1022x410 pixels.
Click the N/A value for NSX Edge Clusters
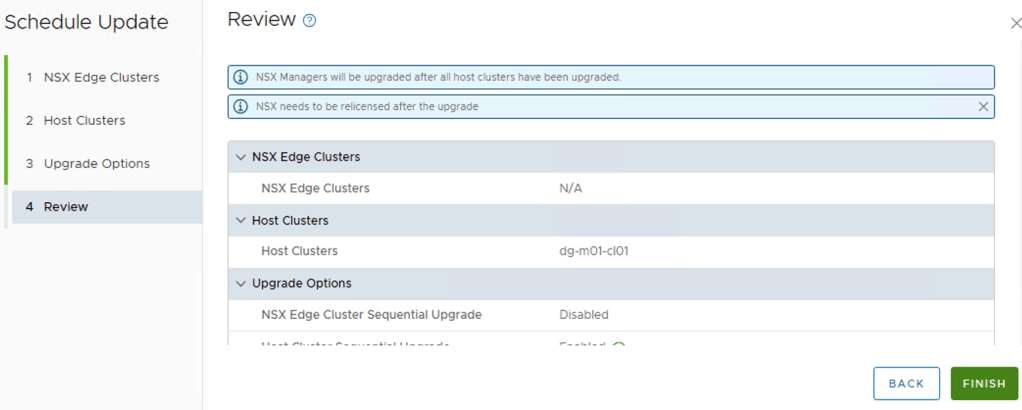coord(570,188)
